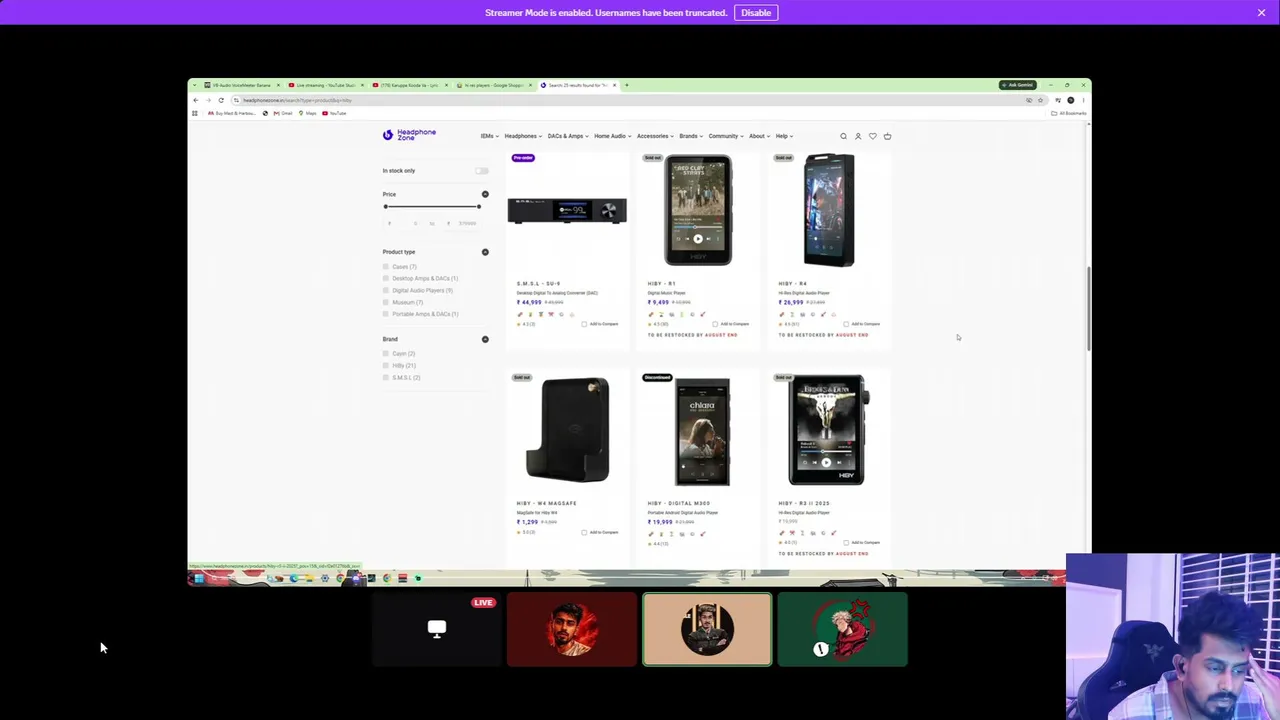
Task: Open the HiBy W4 Magsafe product image
Action: (567, 430)
